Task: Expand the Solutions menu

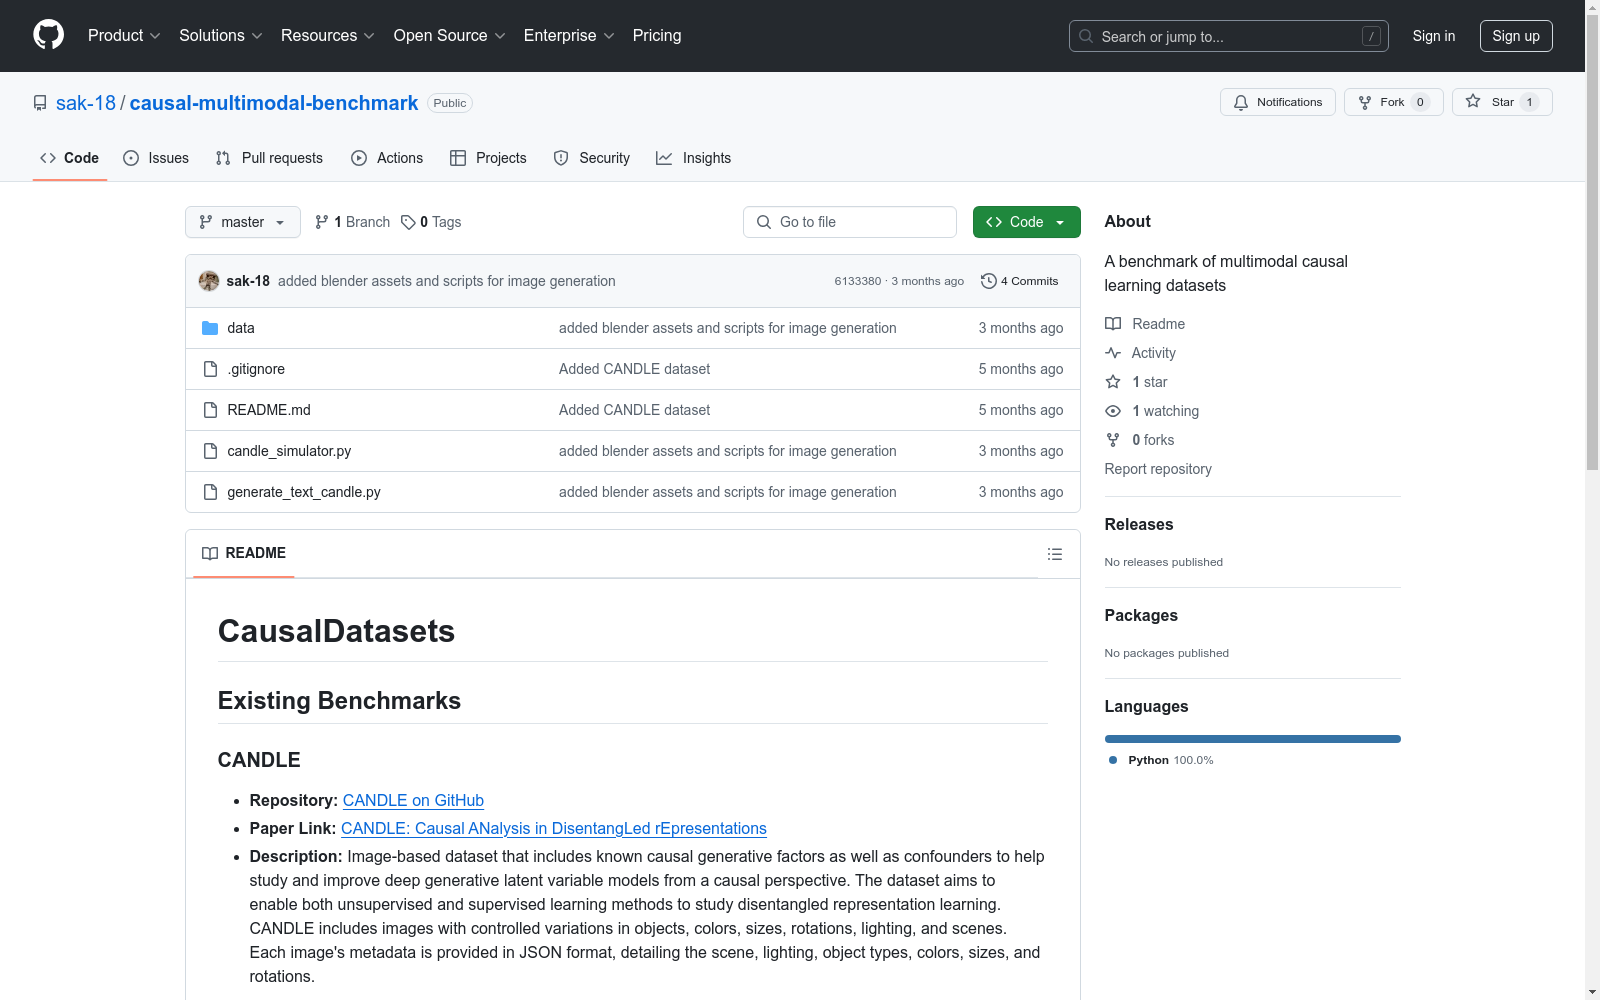Action: tap(220, 35)
